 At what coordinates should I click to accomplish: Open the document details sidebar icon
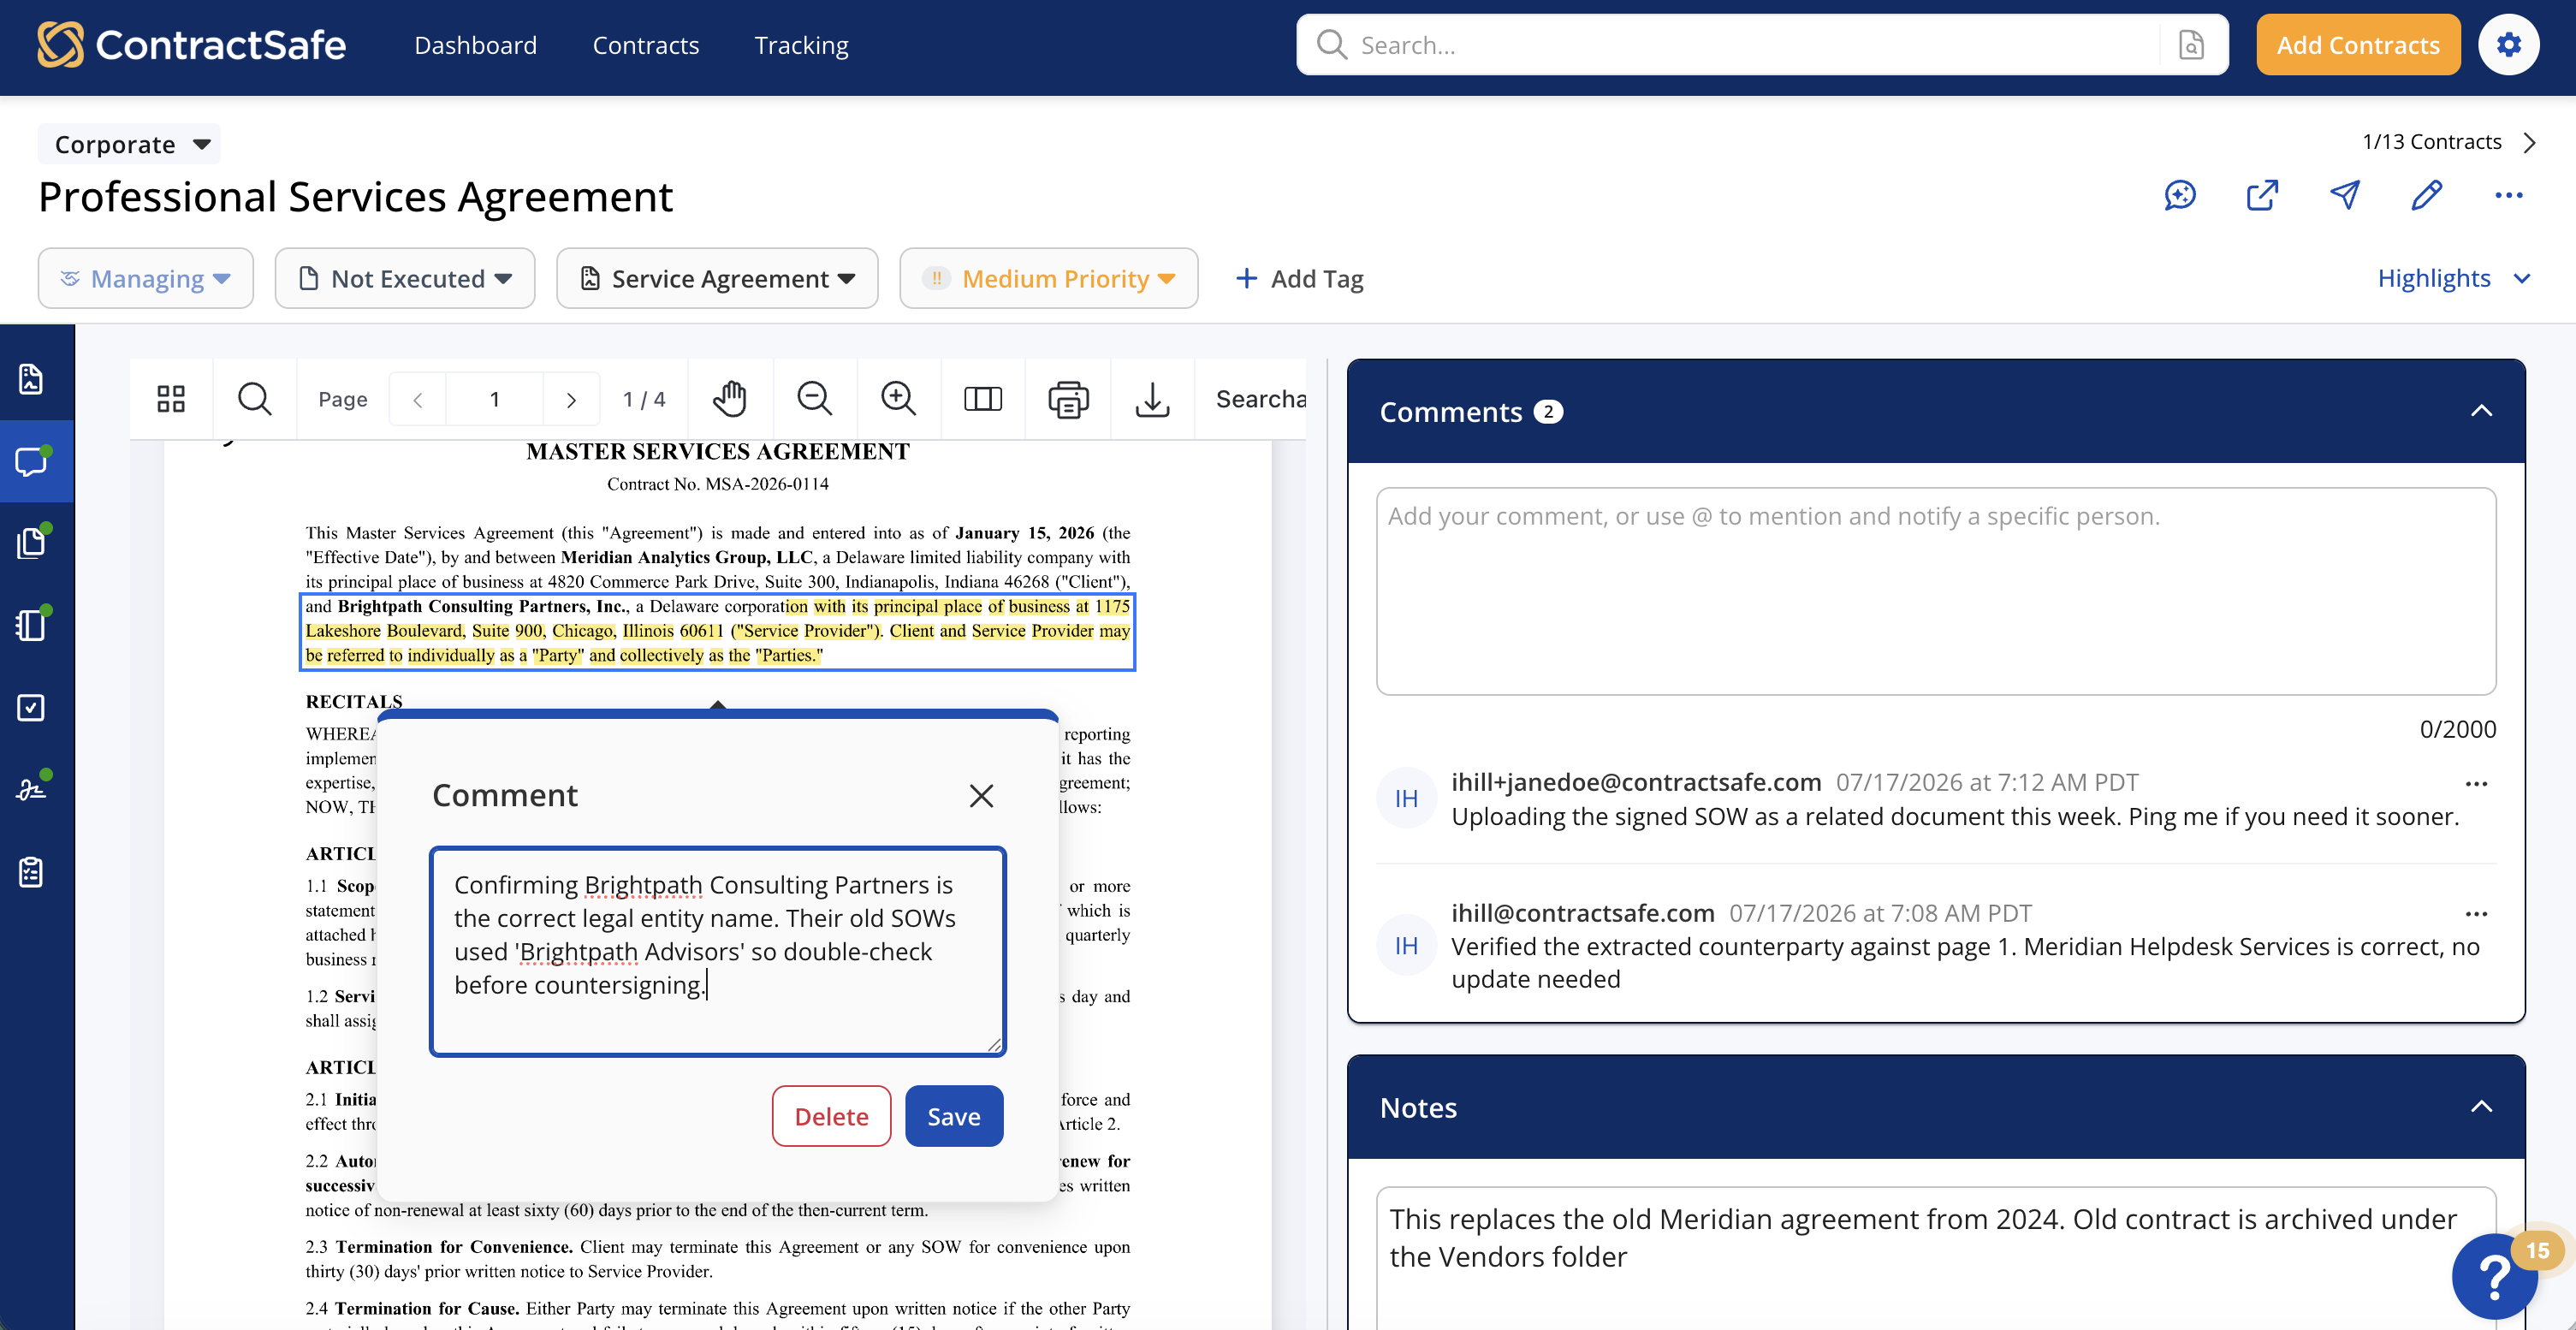[x=31, y=379]
